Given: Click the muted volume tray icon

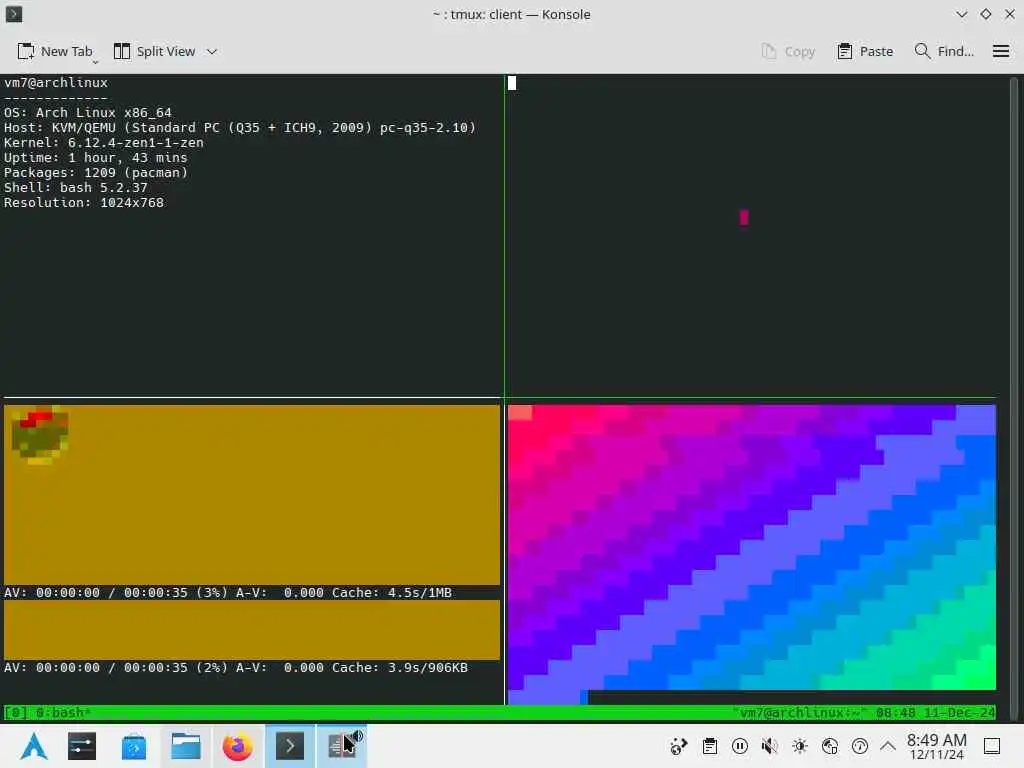Looking at the screenshot, I should point(770,746).
